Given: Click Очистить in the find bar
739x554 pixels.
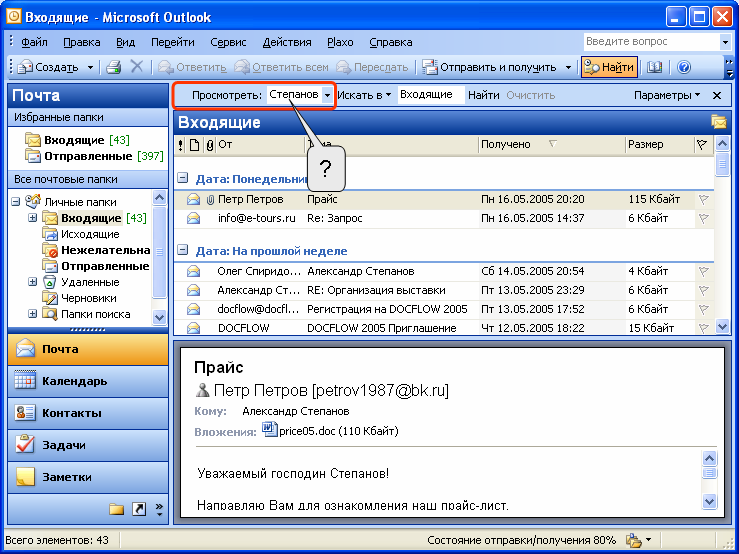Looking at the screenshot, I should pyautogui.click(x=531, y=95).
